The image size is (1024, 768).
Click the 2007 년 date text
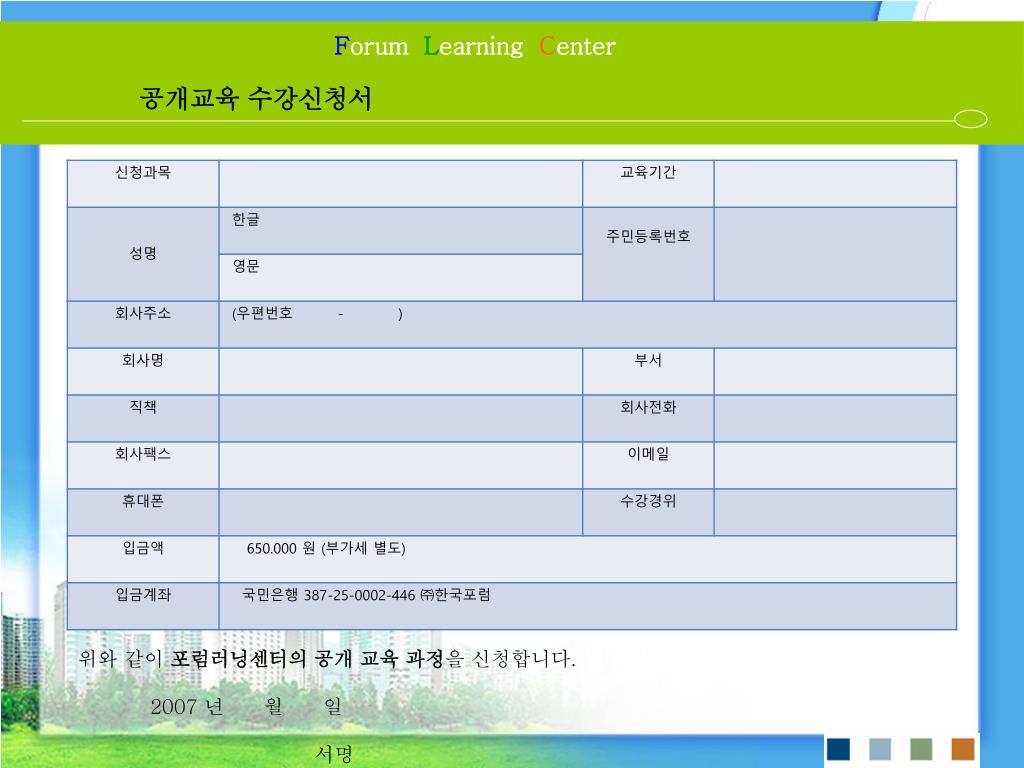coord(187,706)
